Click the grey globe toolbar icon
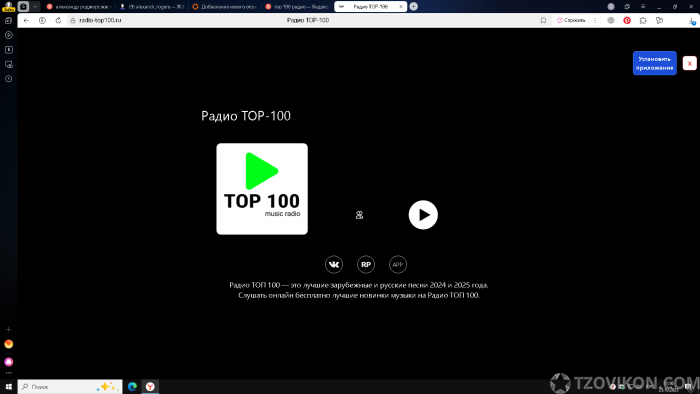700x394 pixels. (611, 21)
